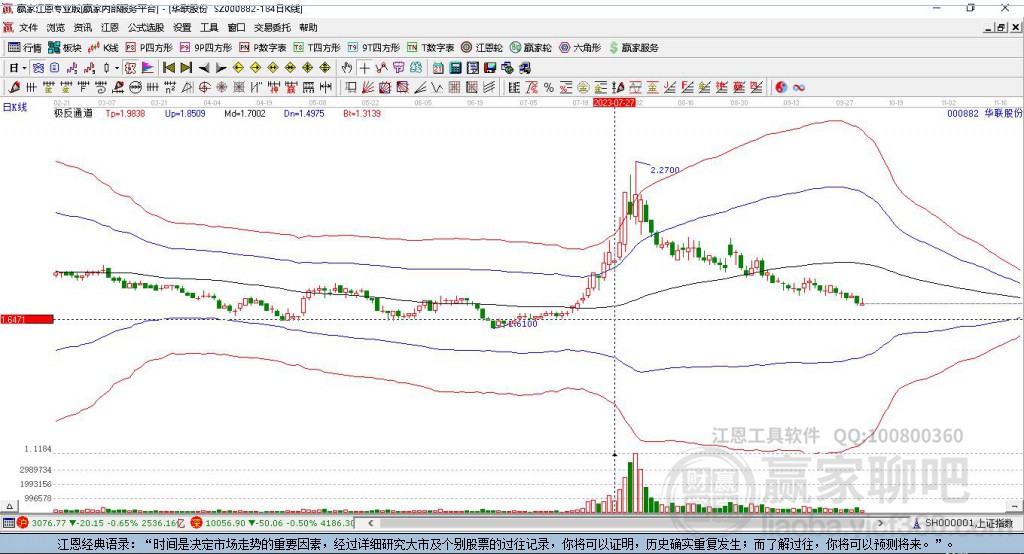Click horizontal scrollbar left arrow
Viewport: 1024px width, 554px height.
pos(371,523)
